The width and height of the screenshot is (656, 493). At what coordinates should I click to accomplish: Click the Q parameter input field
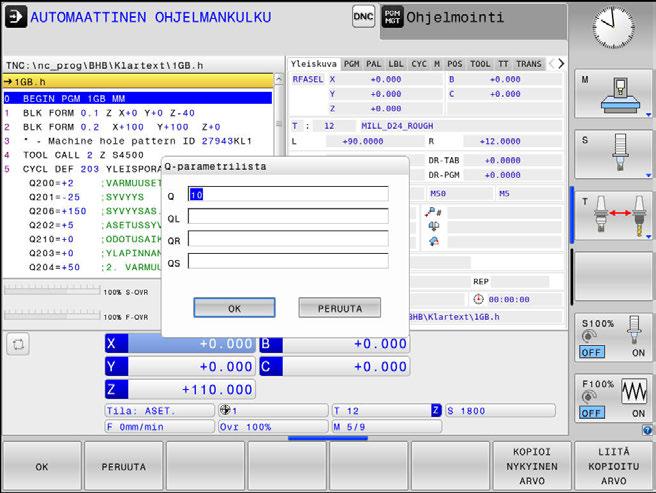point(288,194)
